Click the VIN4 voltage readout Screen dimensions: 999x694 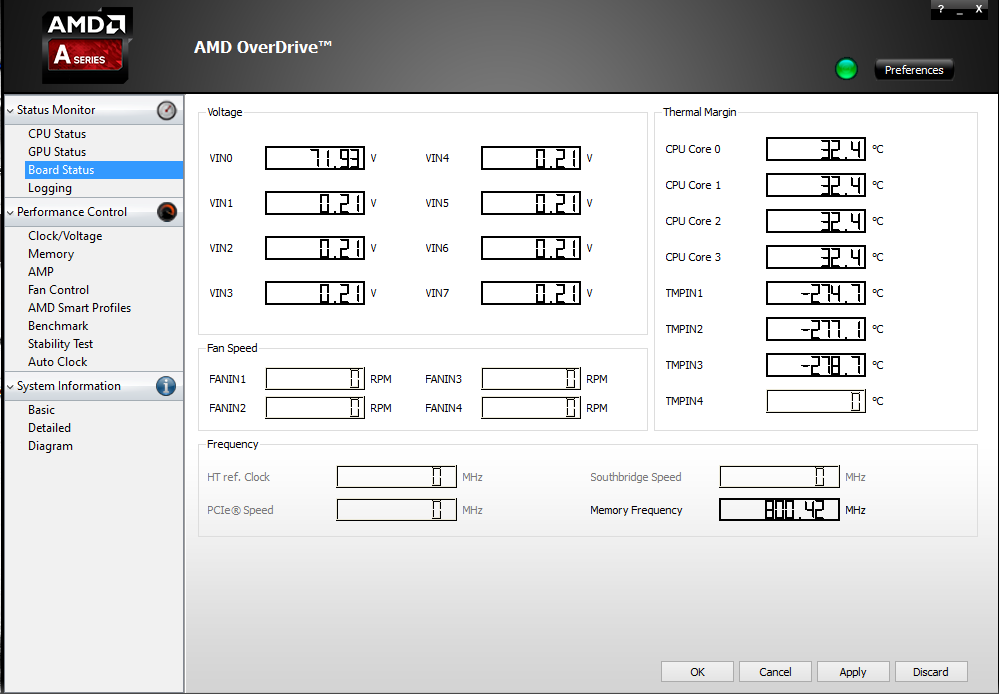point(531,158)
